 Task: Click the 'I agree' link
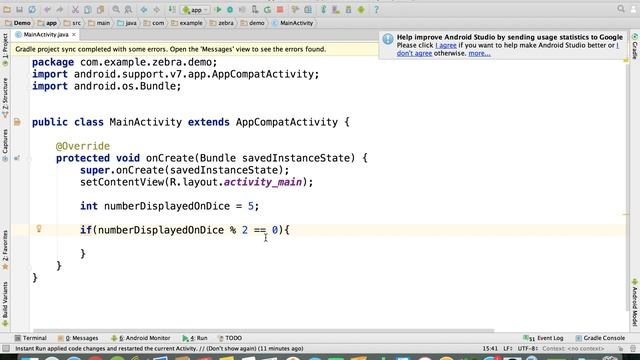click(446, 45)
